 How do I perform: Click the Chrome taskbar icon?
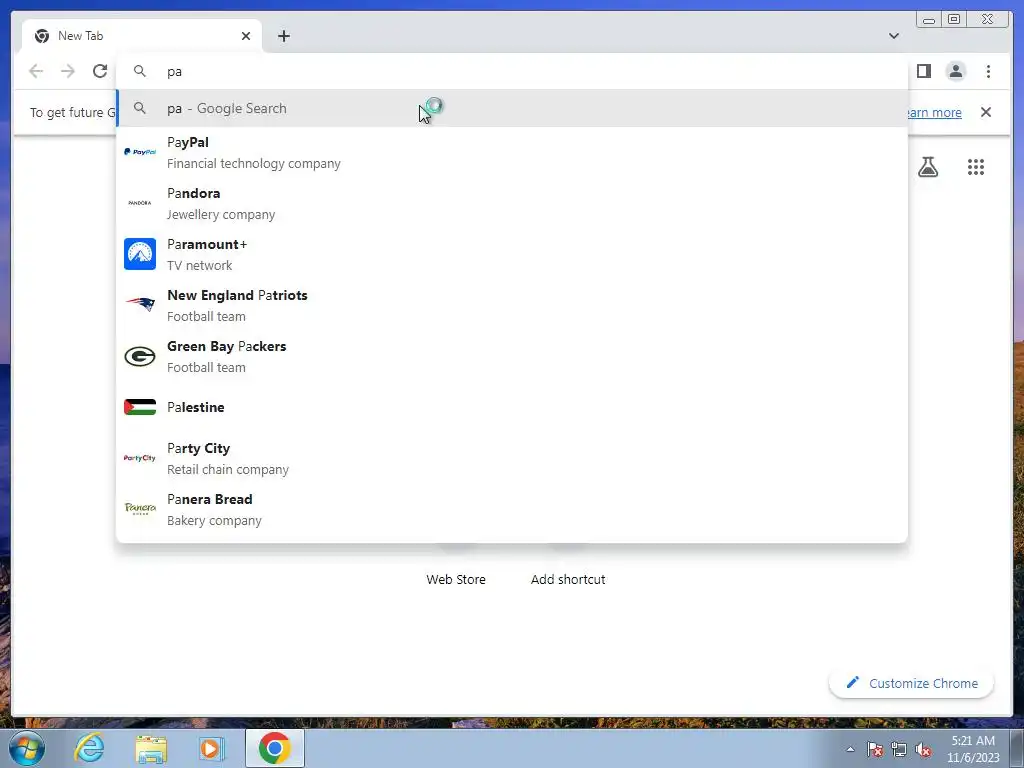point(275,748)
